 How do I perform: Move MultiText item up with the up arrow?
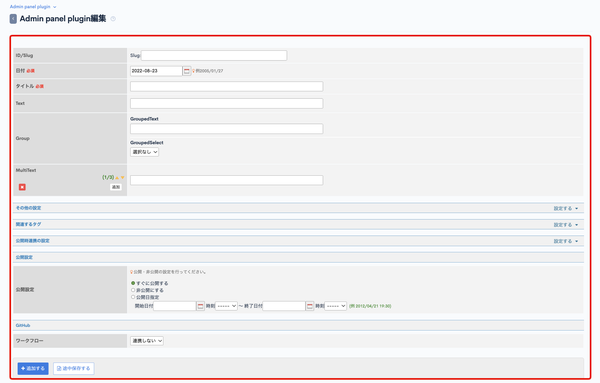(x=117, y=178)
